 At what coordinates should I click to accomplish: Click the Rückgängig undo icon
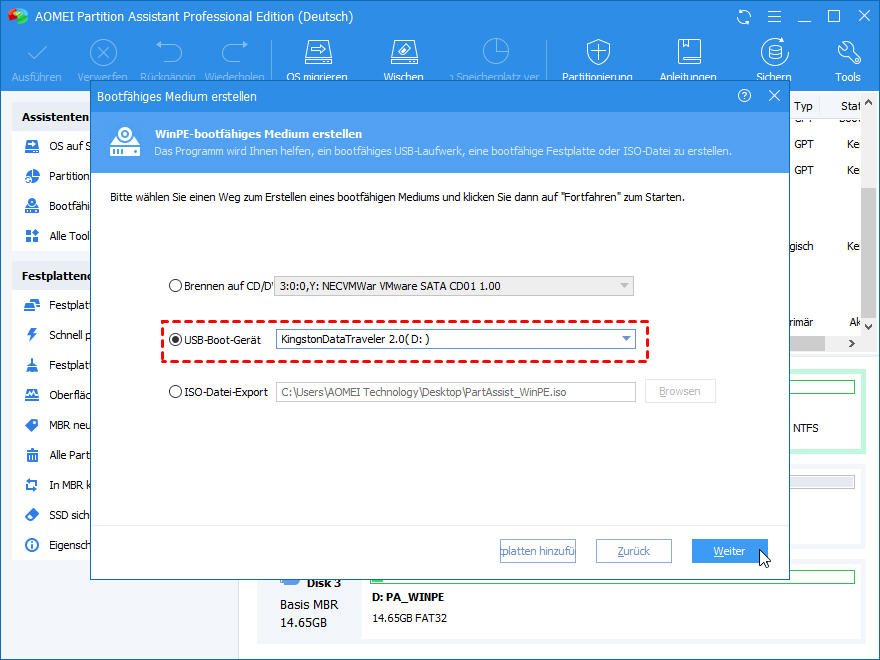168,52
